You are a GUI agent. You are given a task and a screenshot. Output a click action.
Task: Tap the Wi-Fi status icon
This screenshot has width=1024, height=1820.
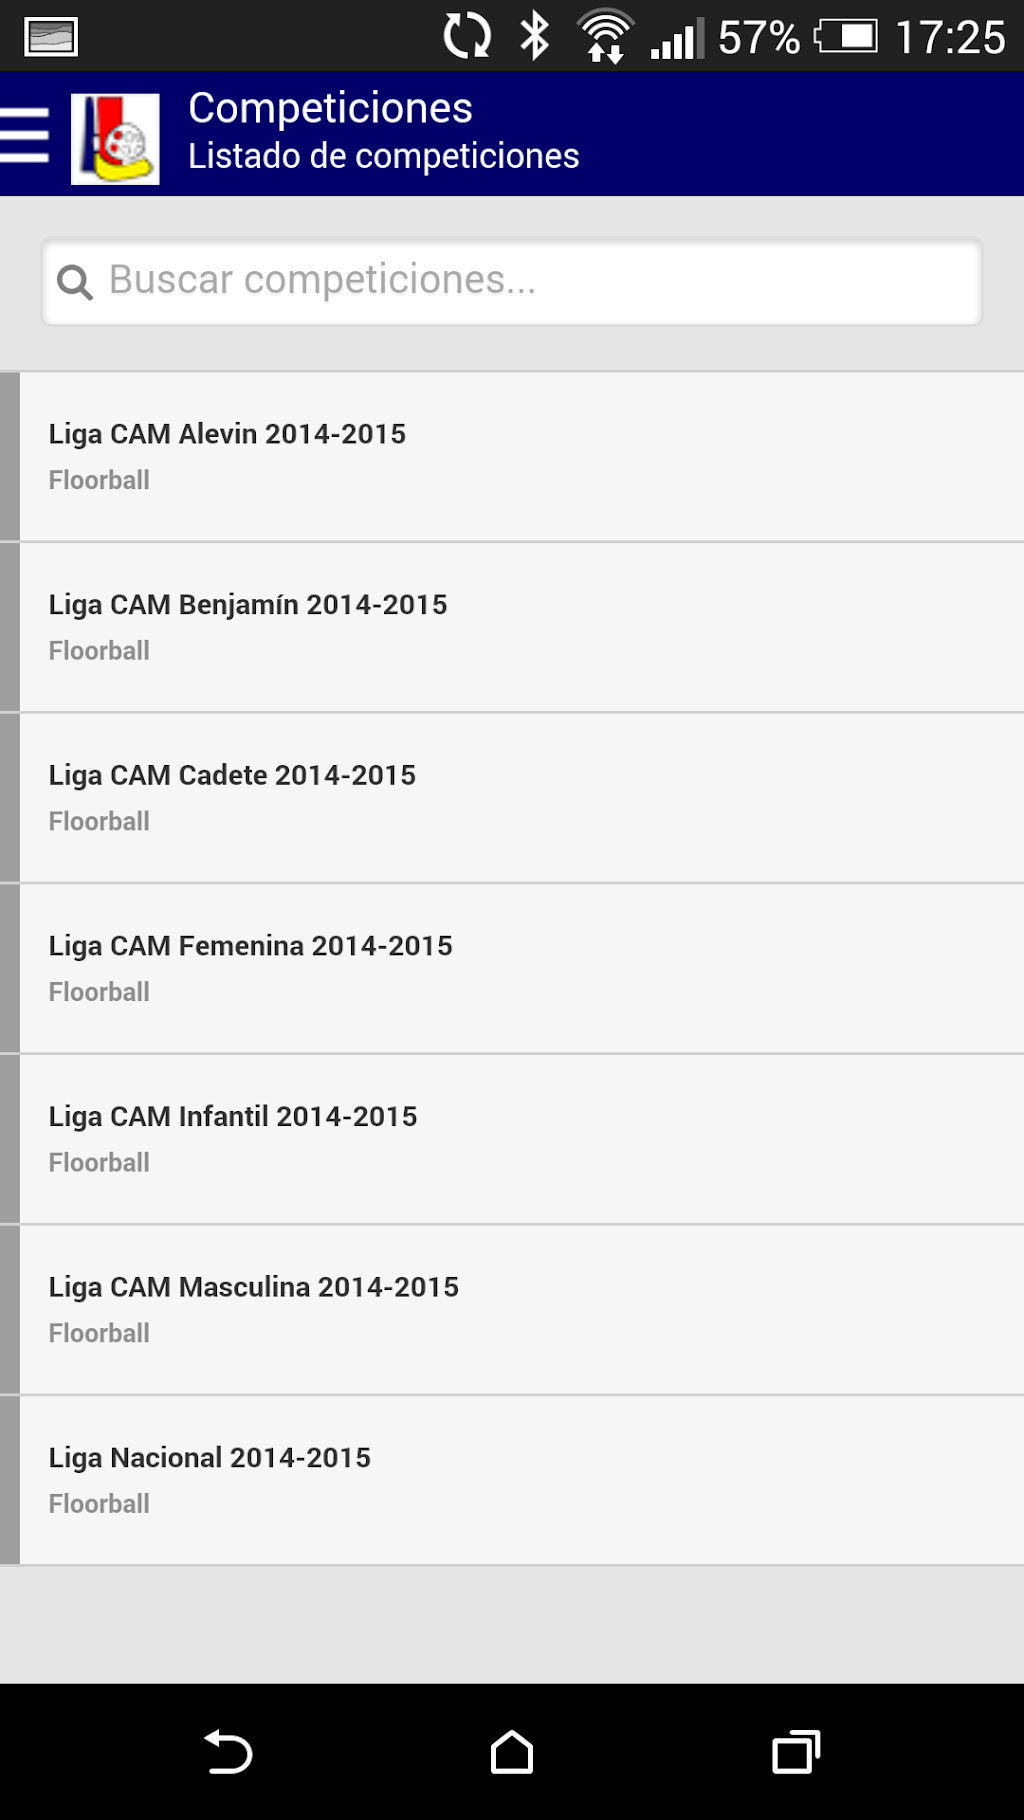pos(605,37)
